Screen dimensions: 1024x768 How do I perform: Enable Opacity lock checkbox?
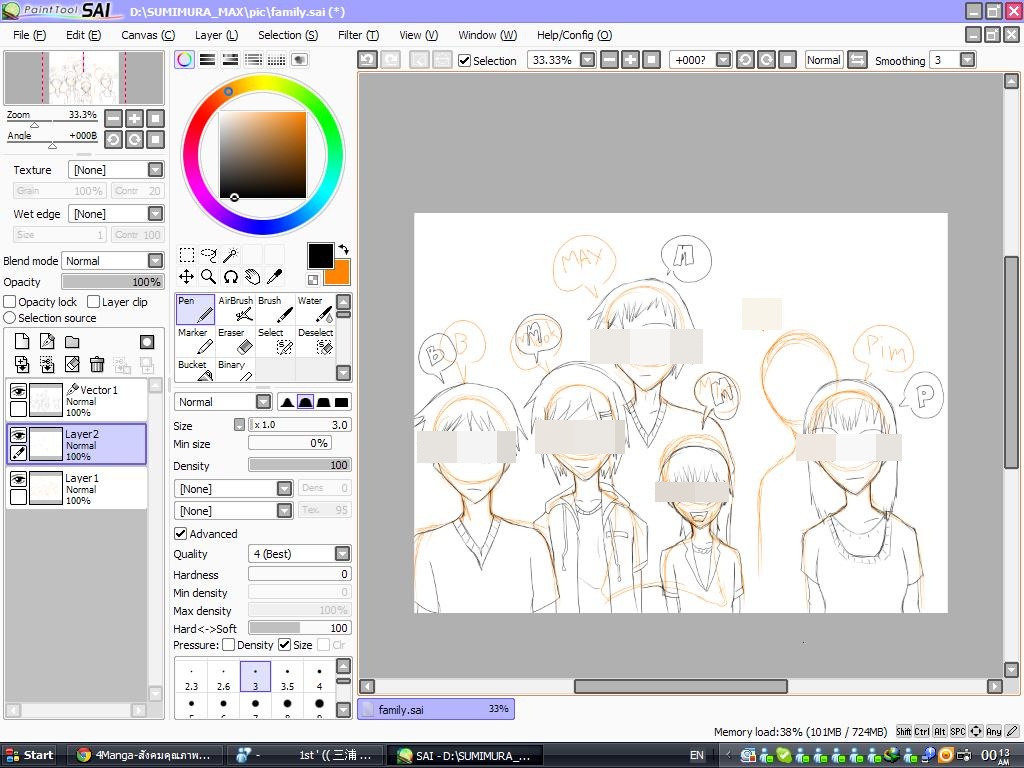(x=10, y=302)
